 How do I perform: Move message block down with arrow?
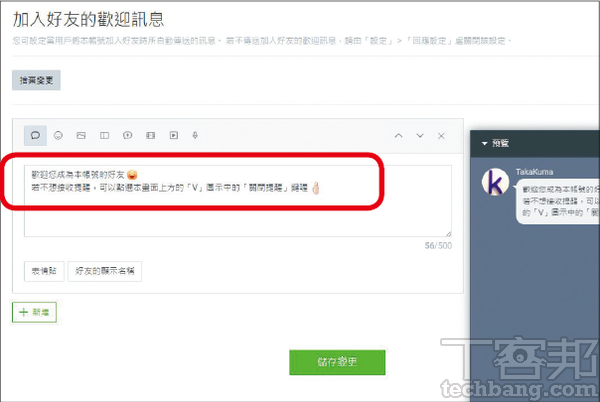click(420, 136)
